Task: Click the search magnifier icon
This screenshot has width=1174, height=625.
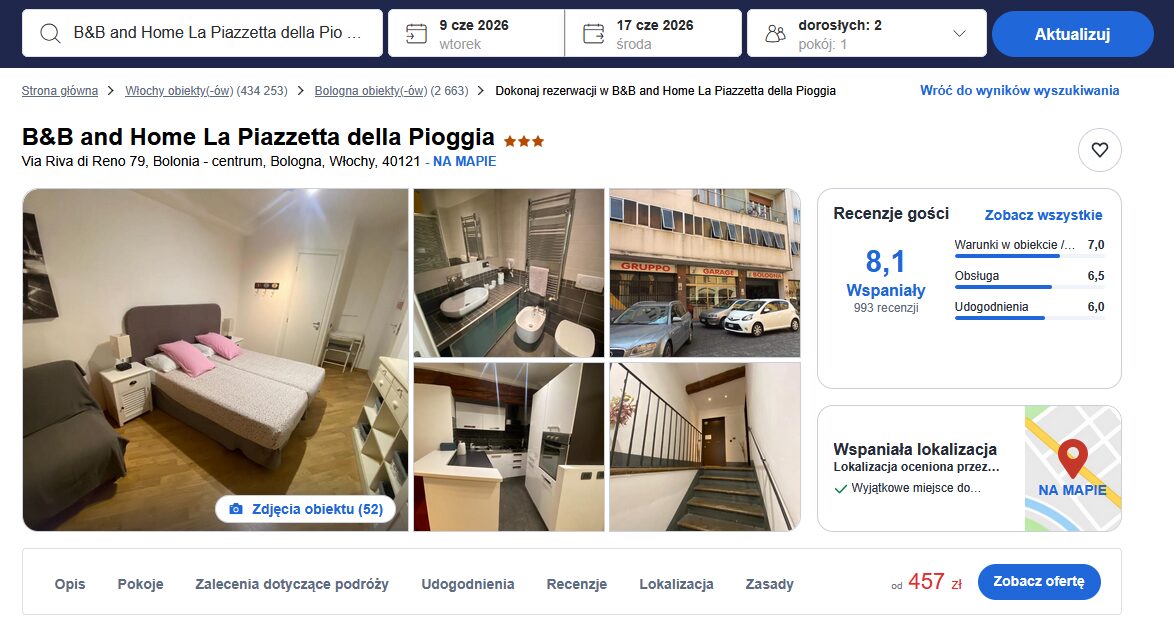Action: click(50, 33)
